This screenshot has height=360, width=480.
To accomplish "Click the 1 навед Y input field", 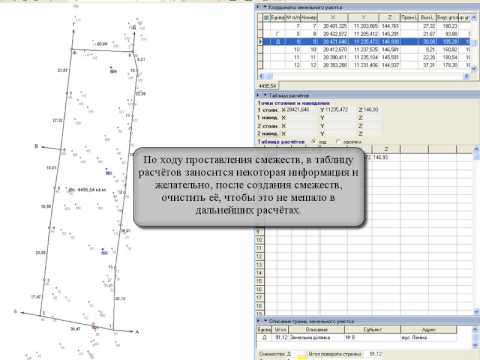I will pyautogui.click(x=339, y=118).
